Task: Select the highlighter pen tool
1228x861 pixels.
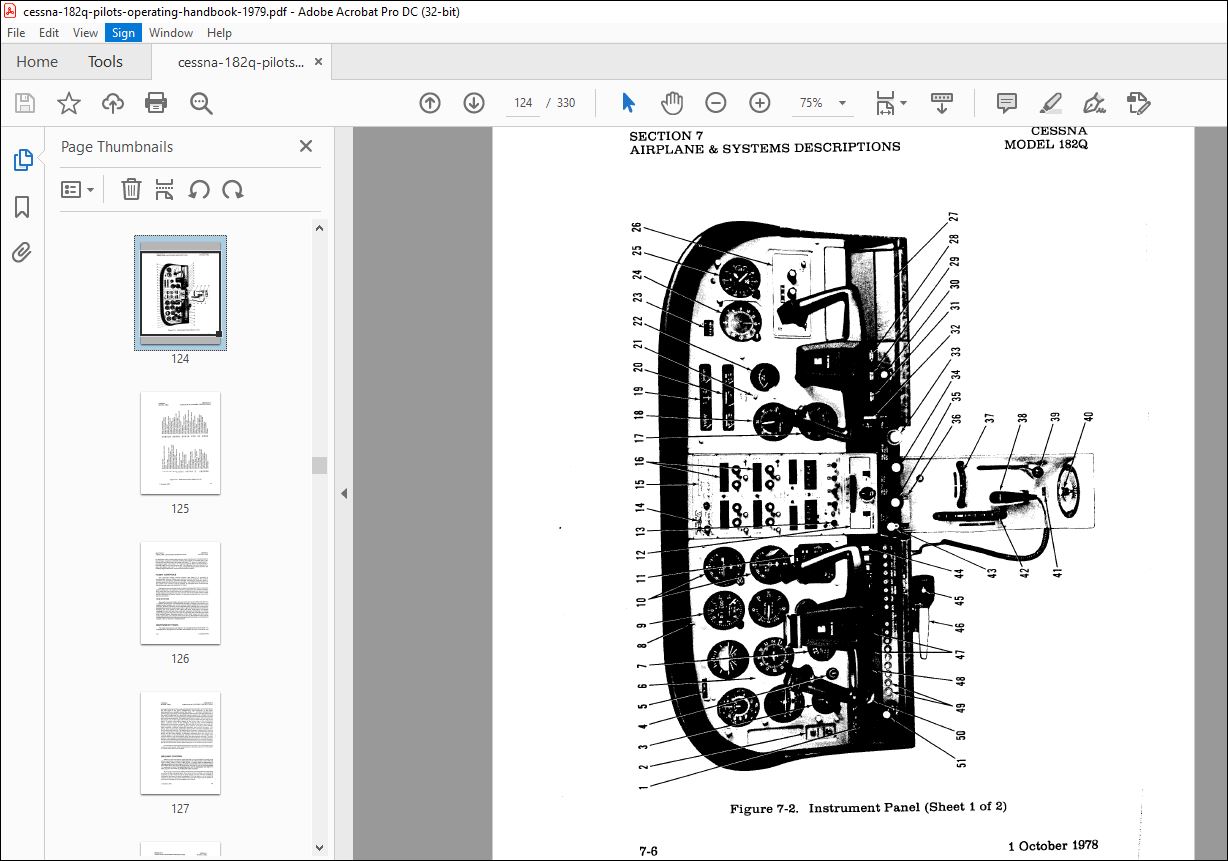Action: coord(1051,103)
